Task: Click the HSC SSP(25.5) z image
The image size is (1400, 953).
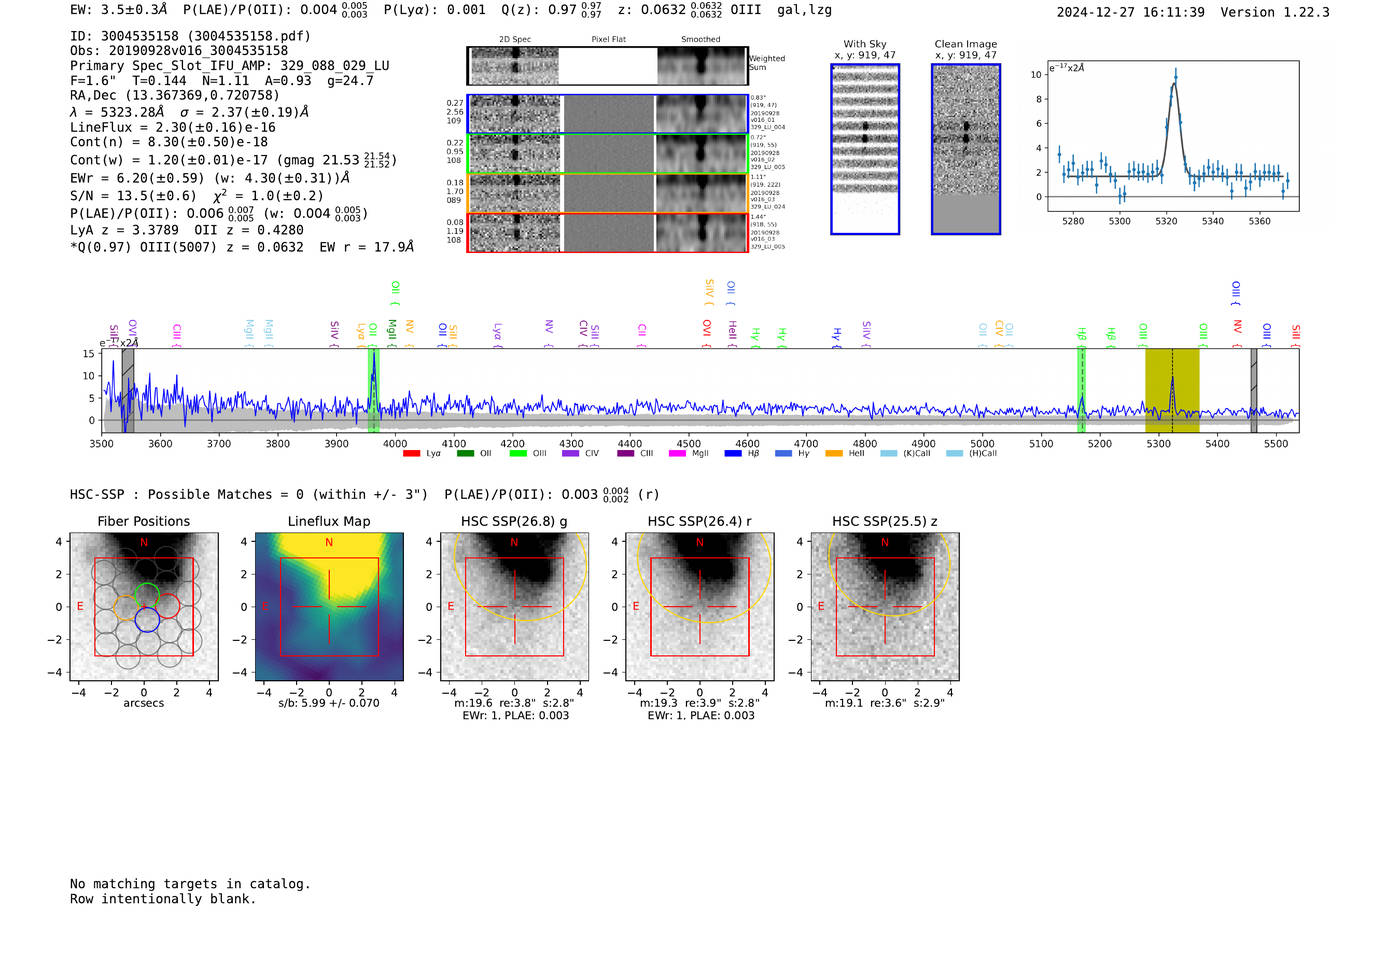Action: pos(885,607)
